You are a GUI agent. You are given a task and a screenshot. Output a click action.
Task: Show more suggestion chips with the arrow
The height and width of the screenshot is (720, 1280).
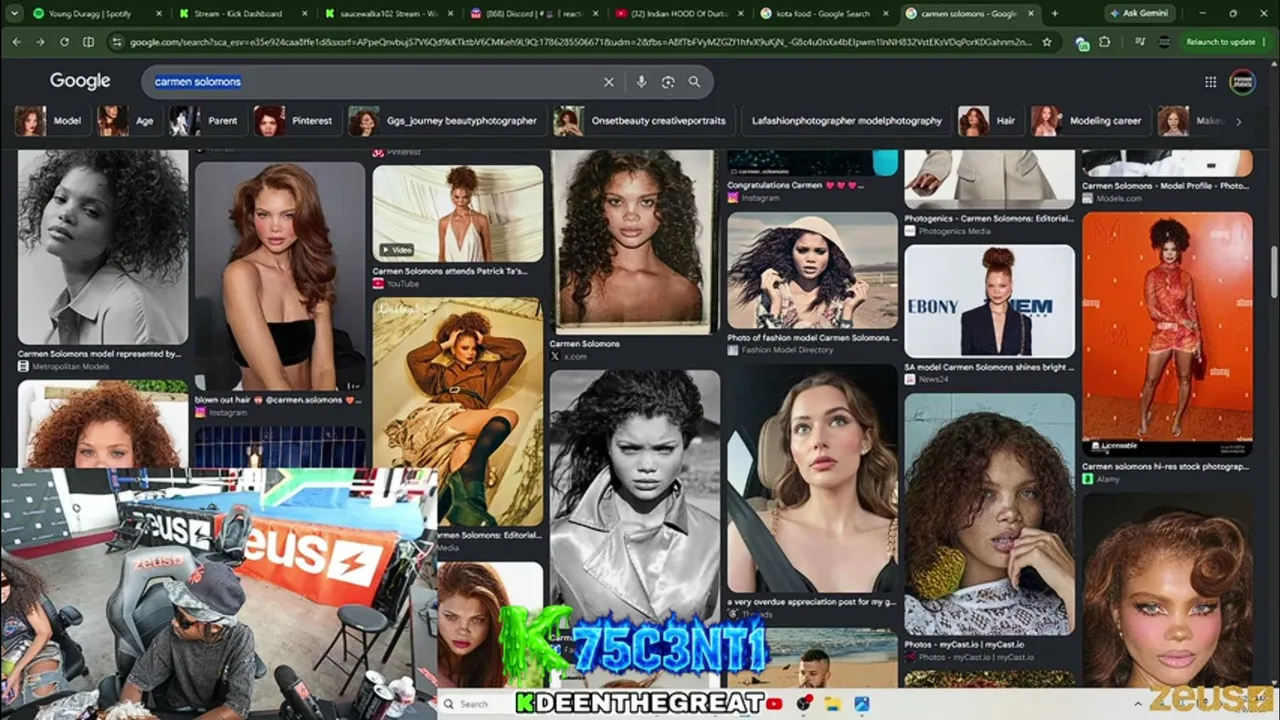coord(1238,121)
